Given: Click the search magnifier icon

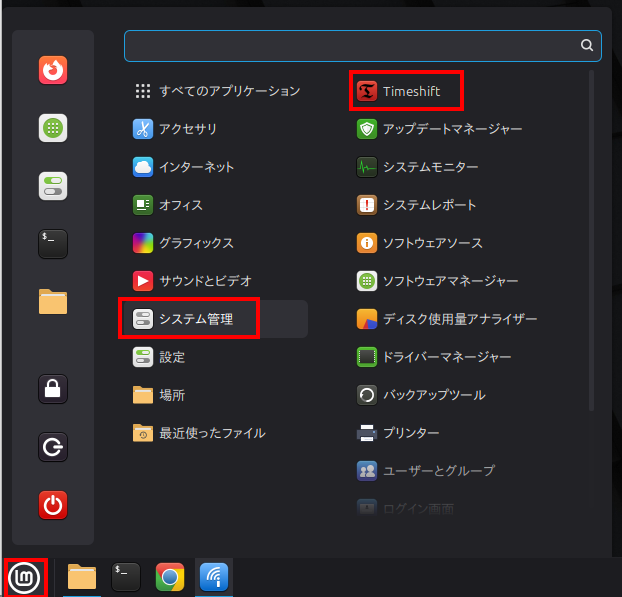Looking at the screenshot, I should (x=587, y=45).
